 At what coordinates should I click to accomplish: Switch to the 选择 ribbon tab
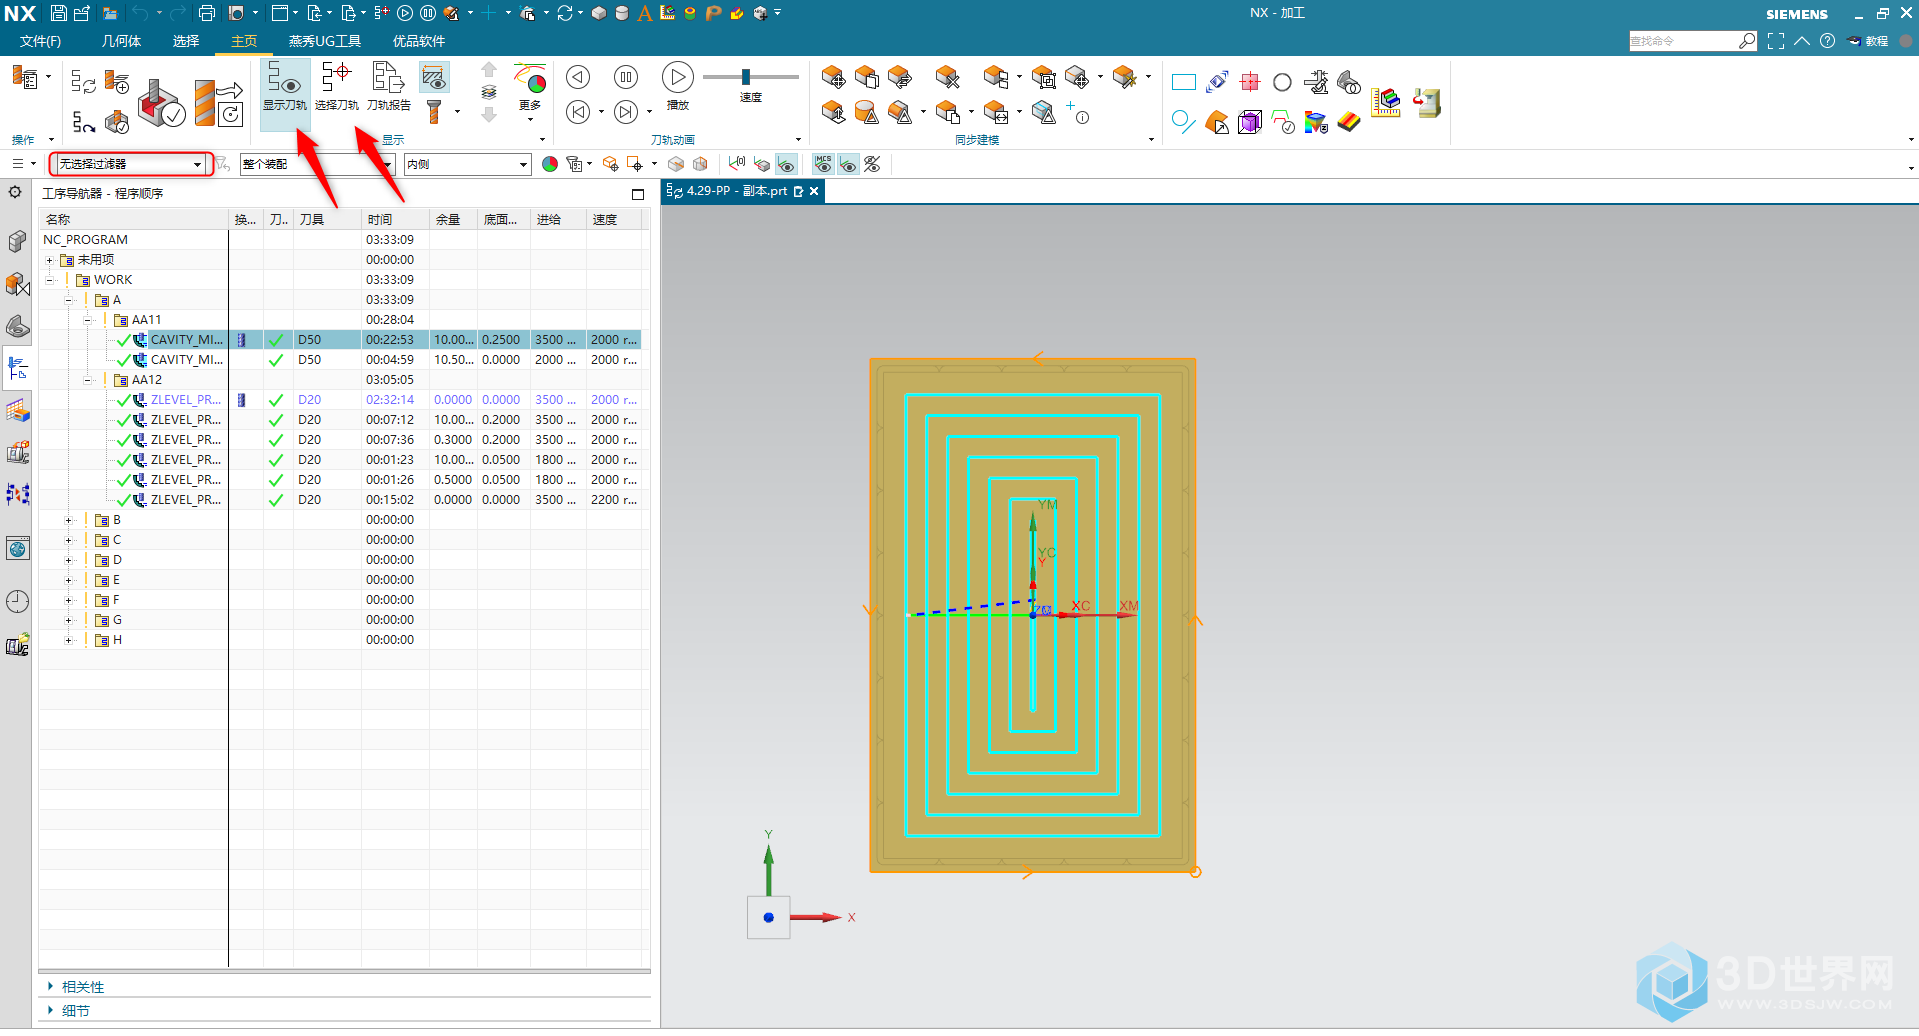(186, 41)
